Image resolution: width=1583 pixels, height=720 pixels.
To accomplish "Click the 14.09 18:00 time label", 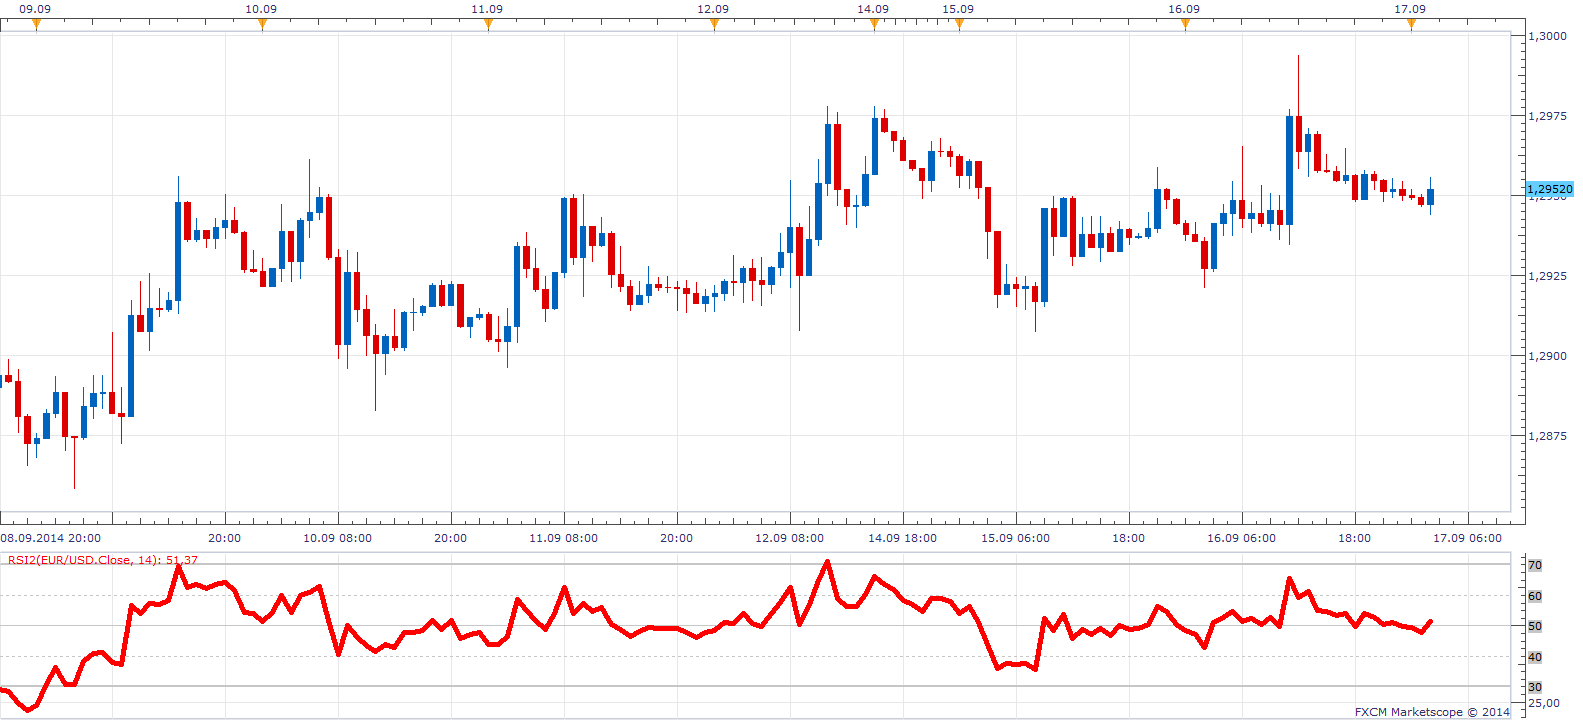I will [902, 538].
